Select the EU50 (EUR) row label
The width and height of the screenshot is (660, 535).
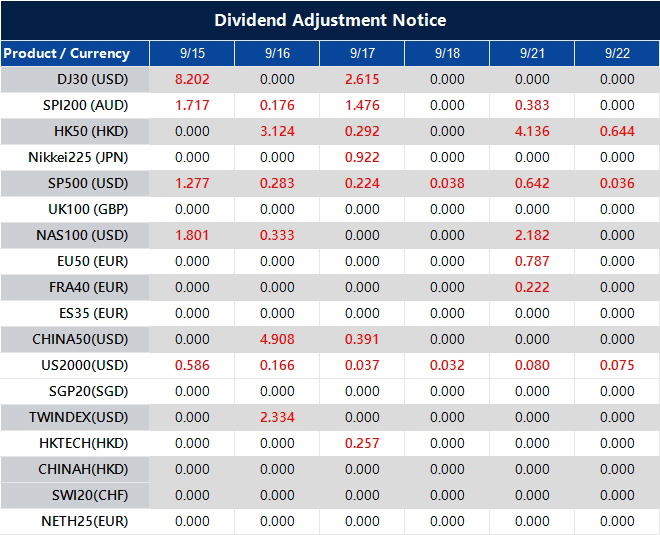coord(93,261)
